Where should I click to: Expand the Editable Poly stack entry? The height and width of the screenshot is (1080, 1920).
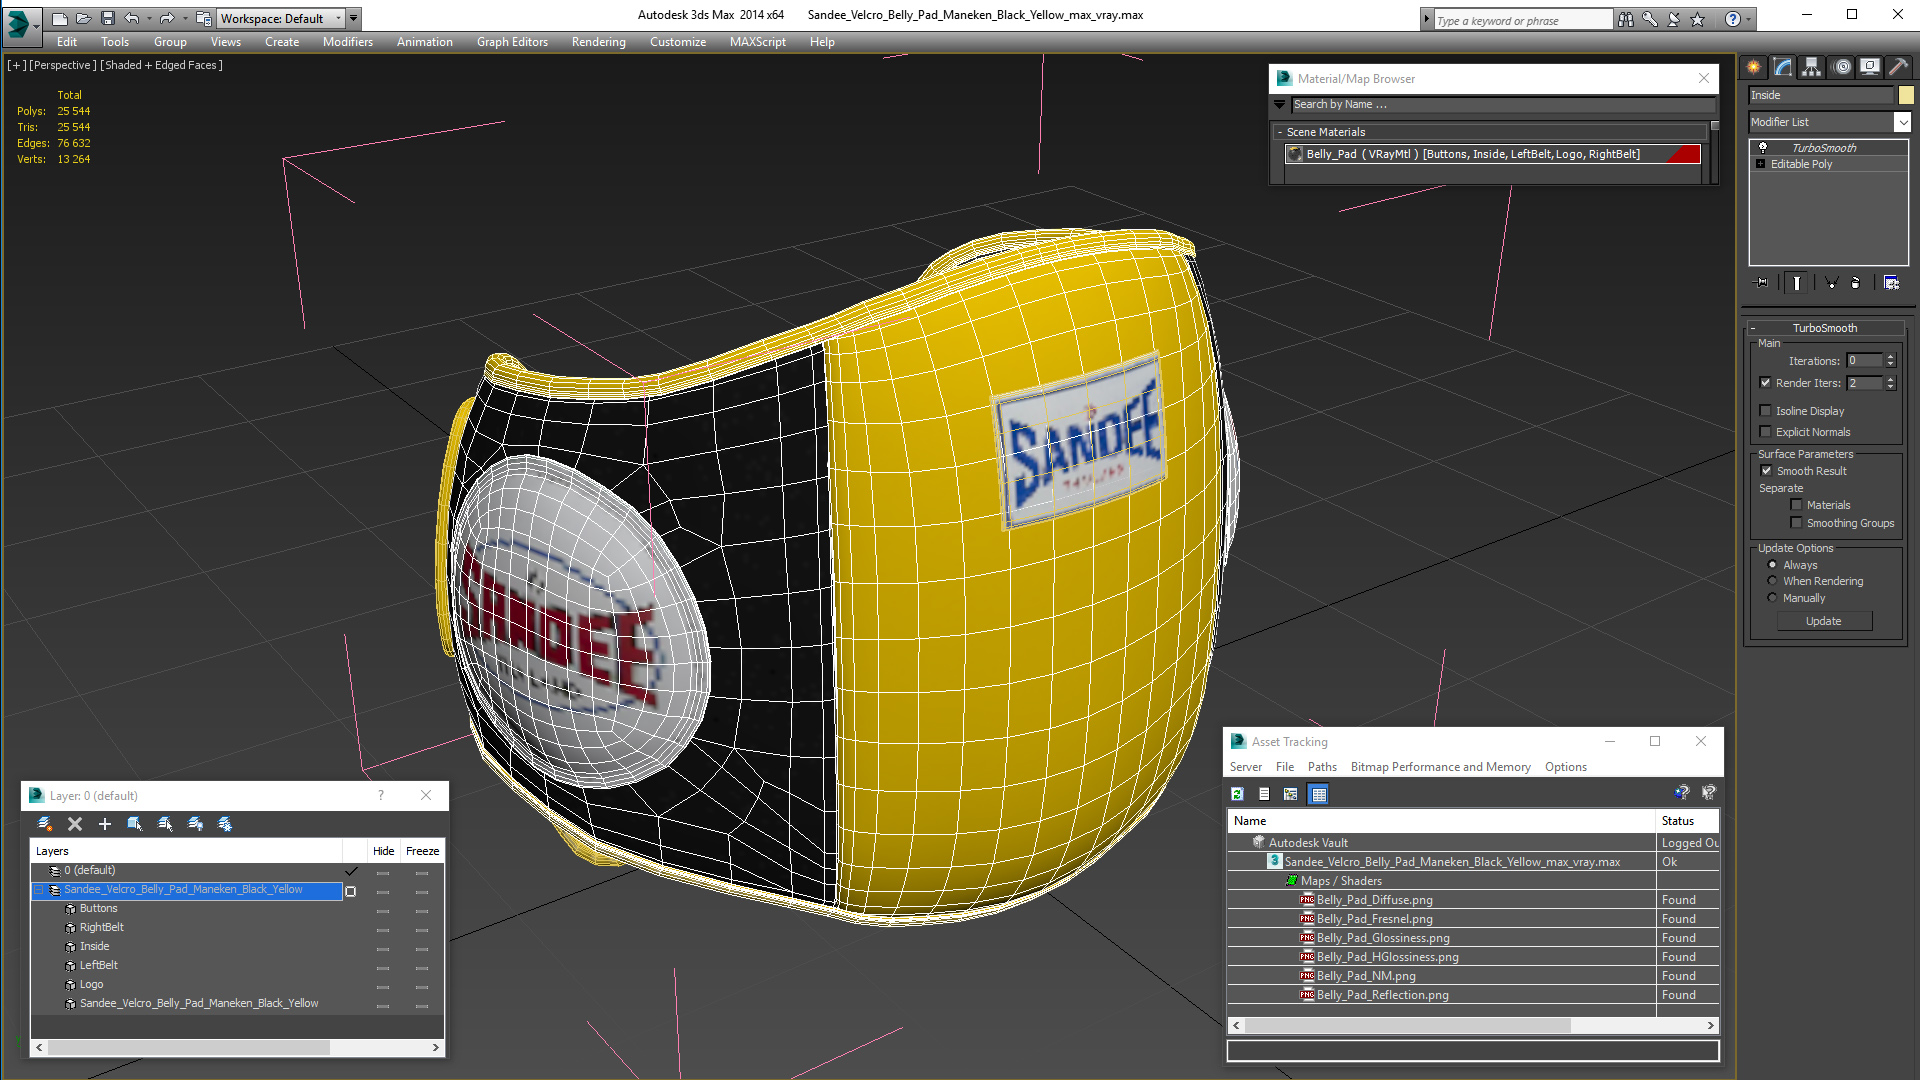(1761, 164)
